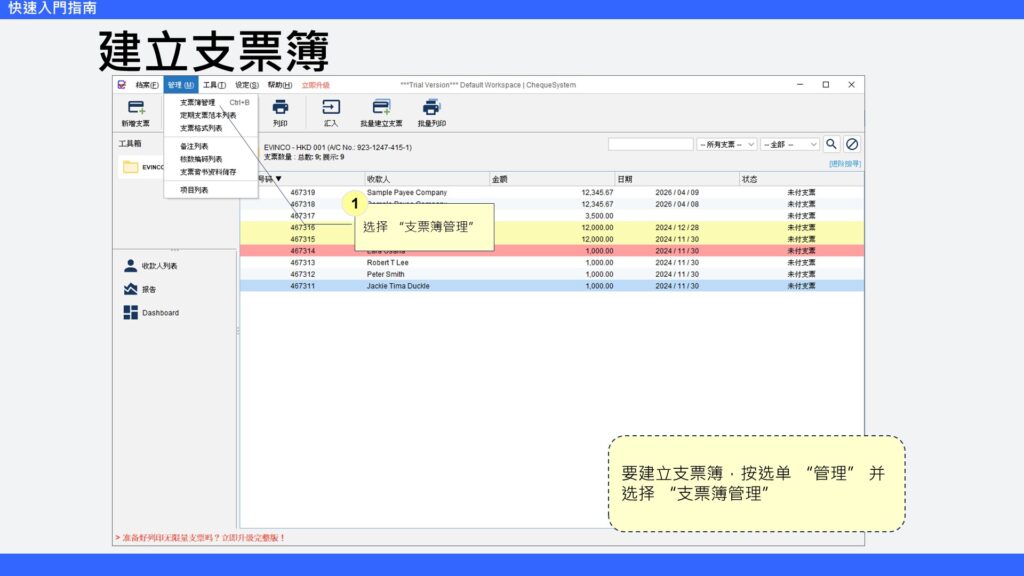The height and width of the screenshot is (576, 1024).
Task: Click the 汇入 import icon
Action: [x=331, y=107]
